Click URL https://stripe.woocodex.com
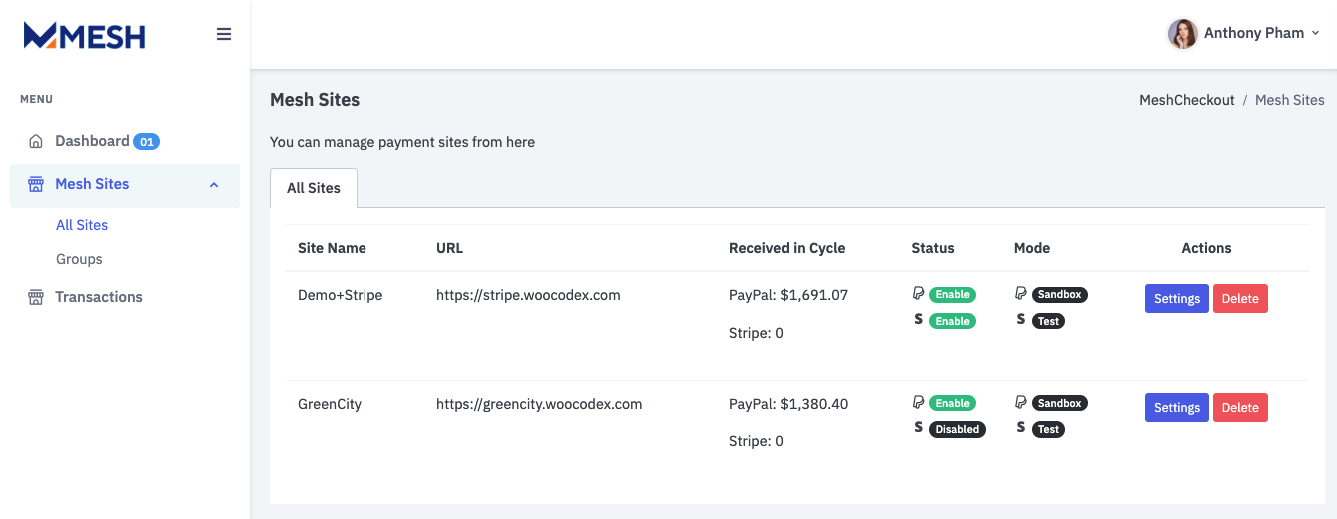This screenshot has width=1337, height=519. click(x=528, y=295)
